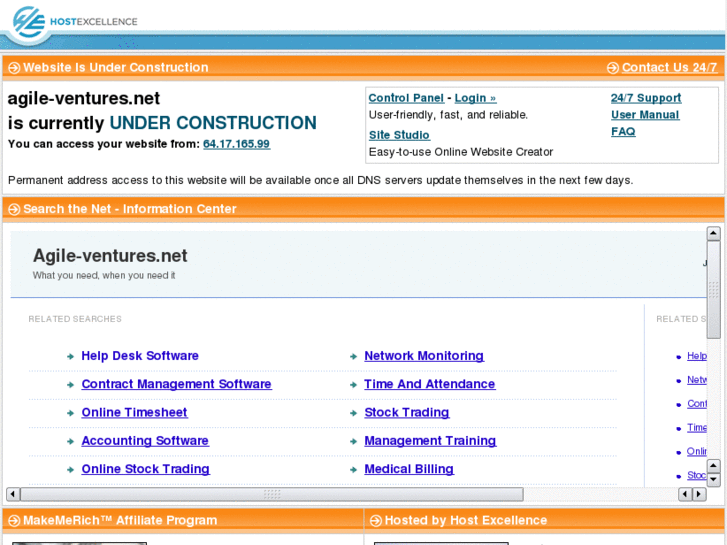
Task: Click frame scrollbar up arrow at top
Action: 713,233
